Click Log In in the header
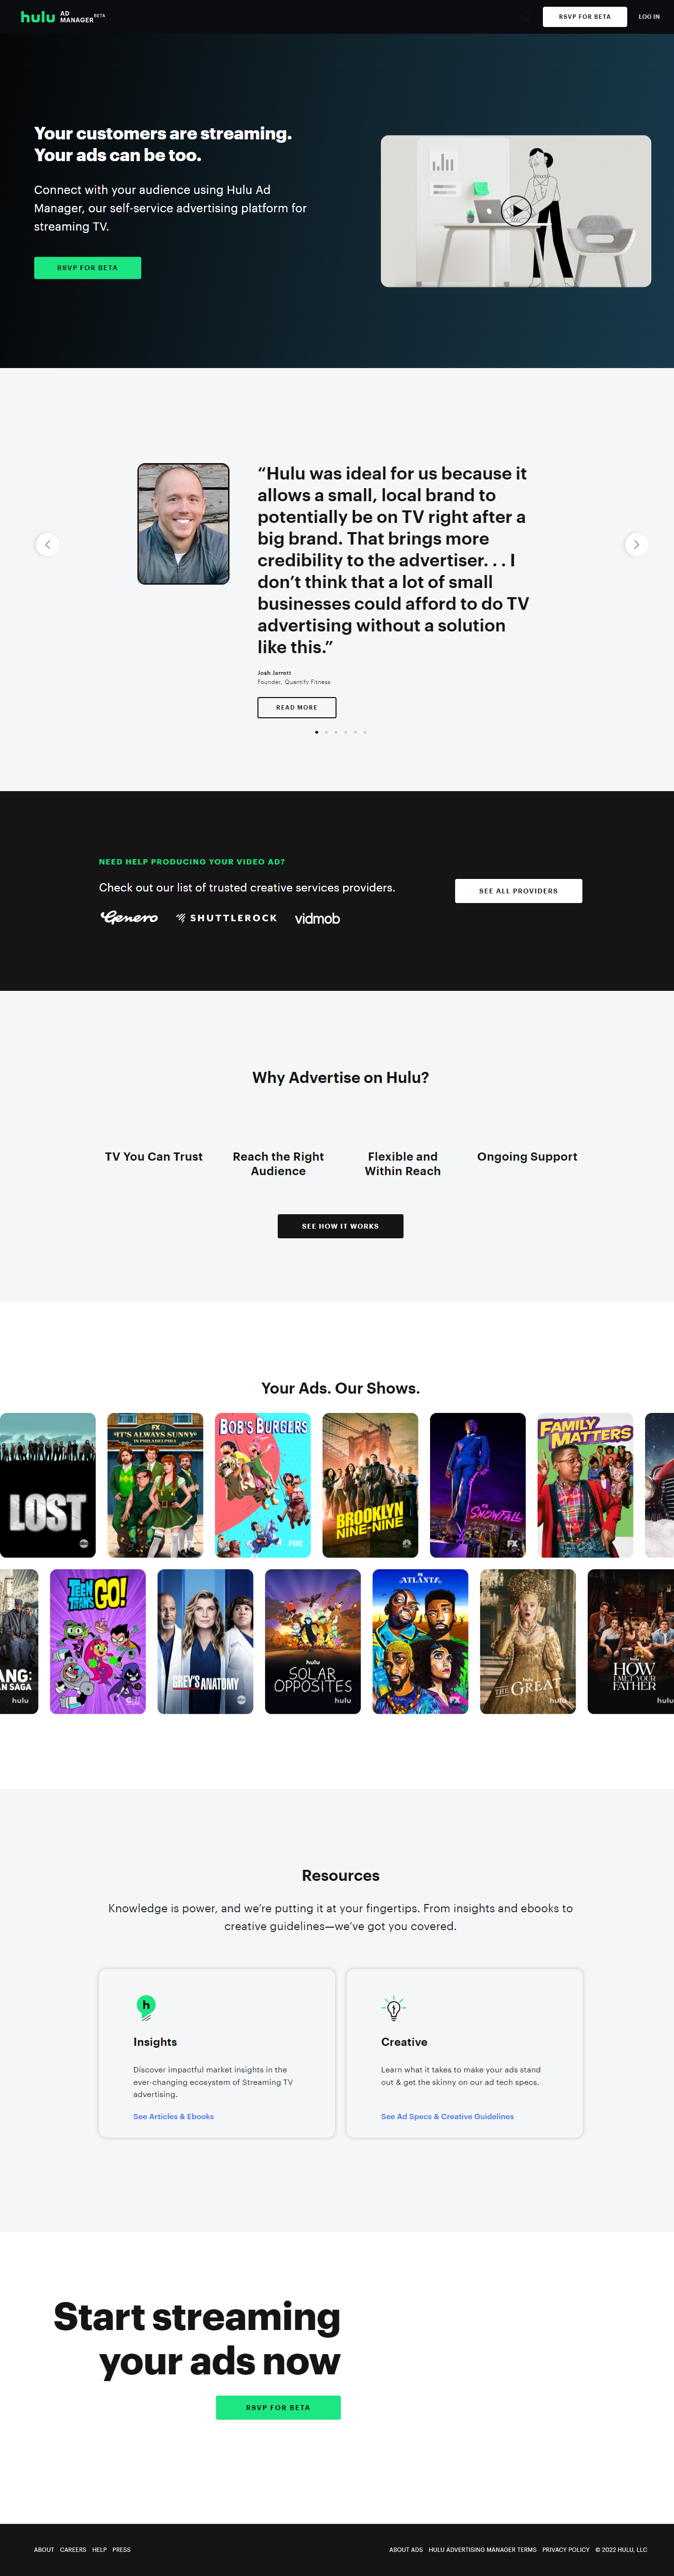 point(649,17)
